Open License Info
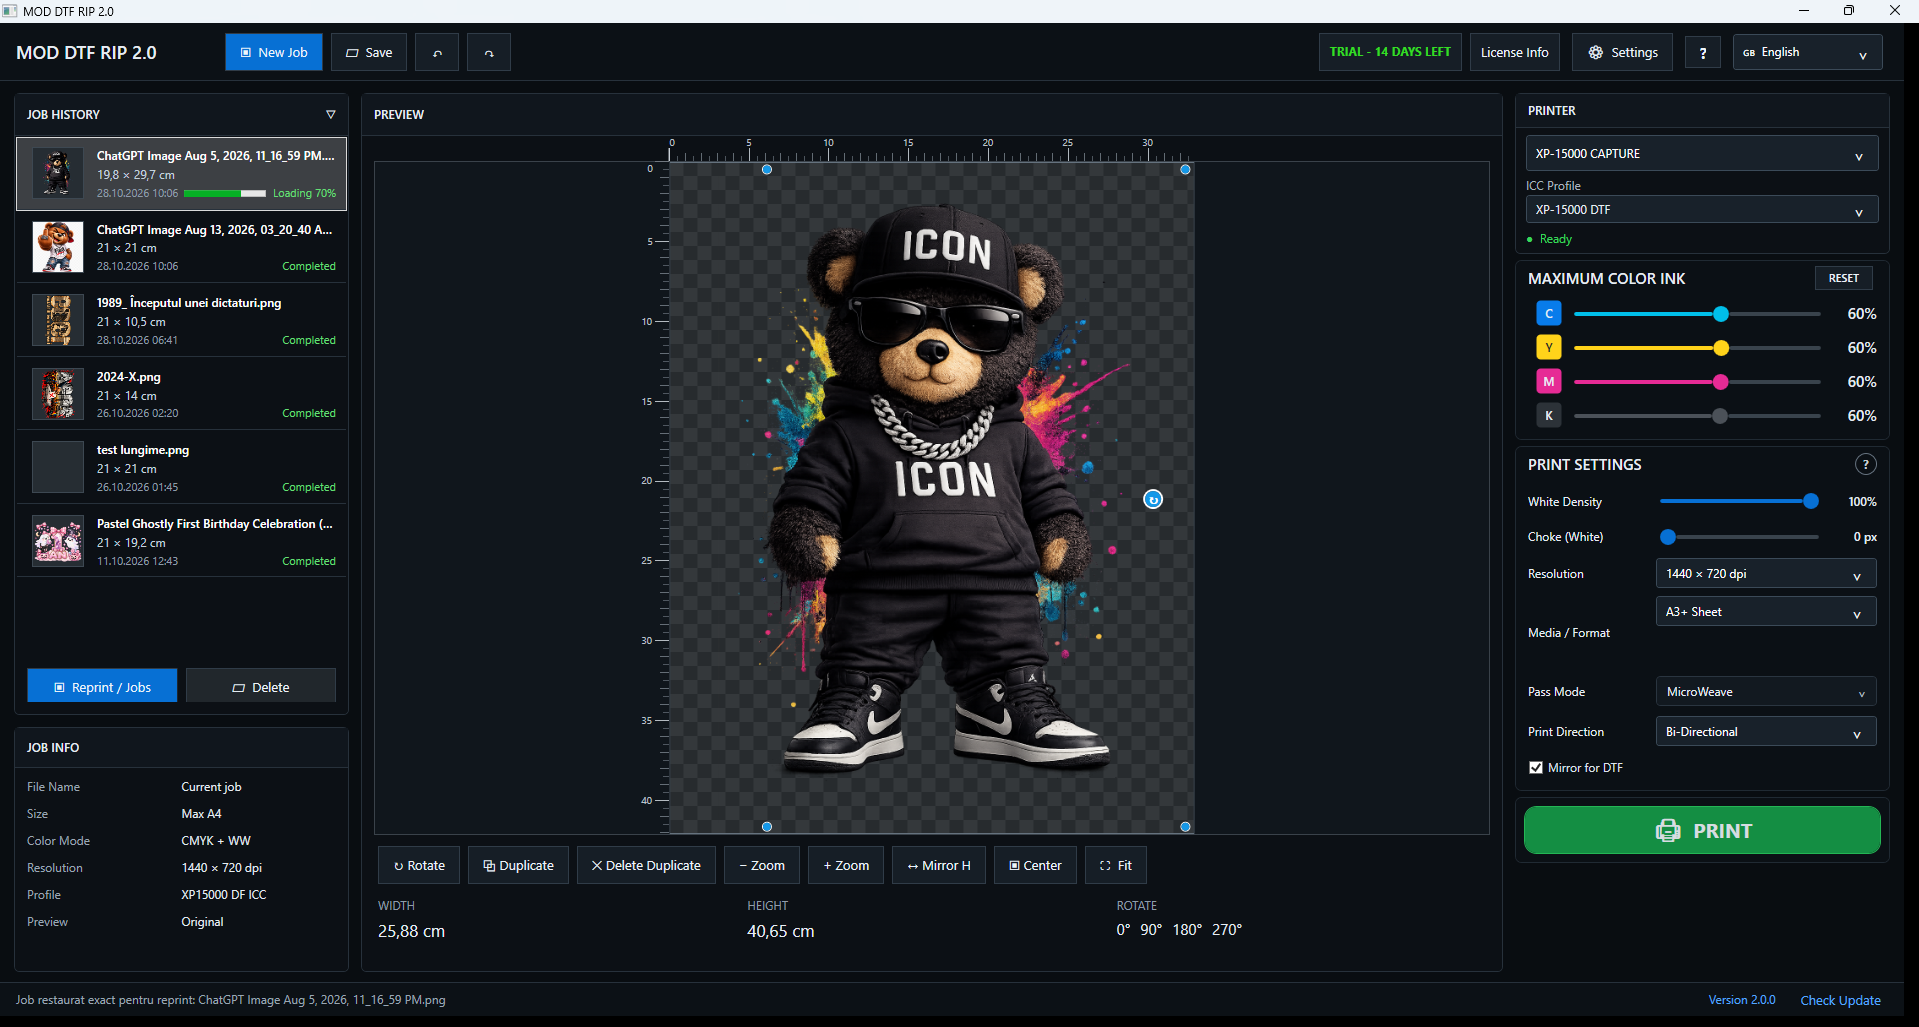Screen dimensions: 1919x1027 pos(1515,53)
